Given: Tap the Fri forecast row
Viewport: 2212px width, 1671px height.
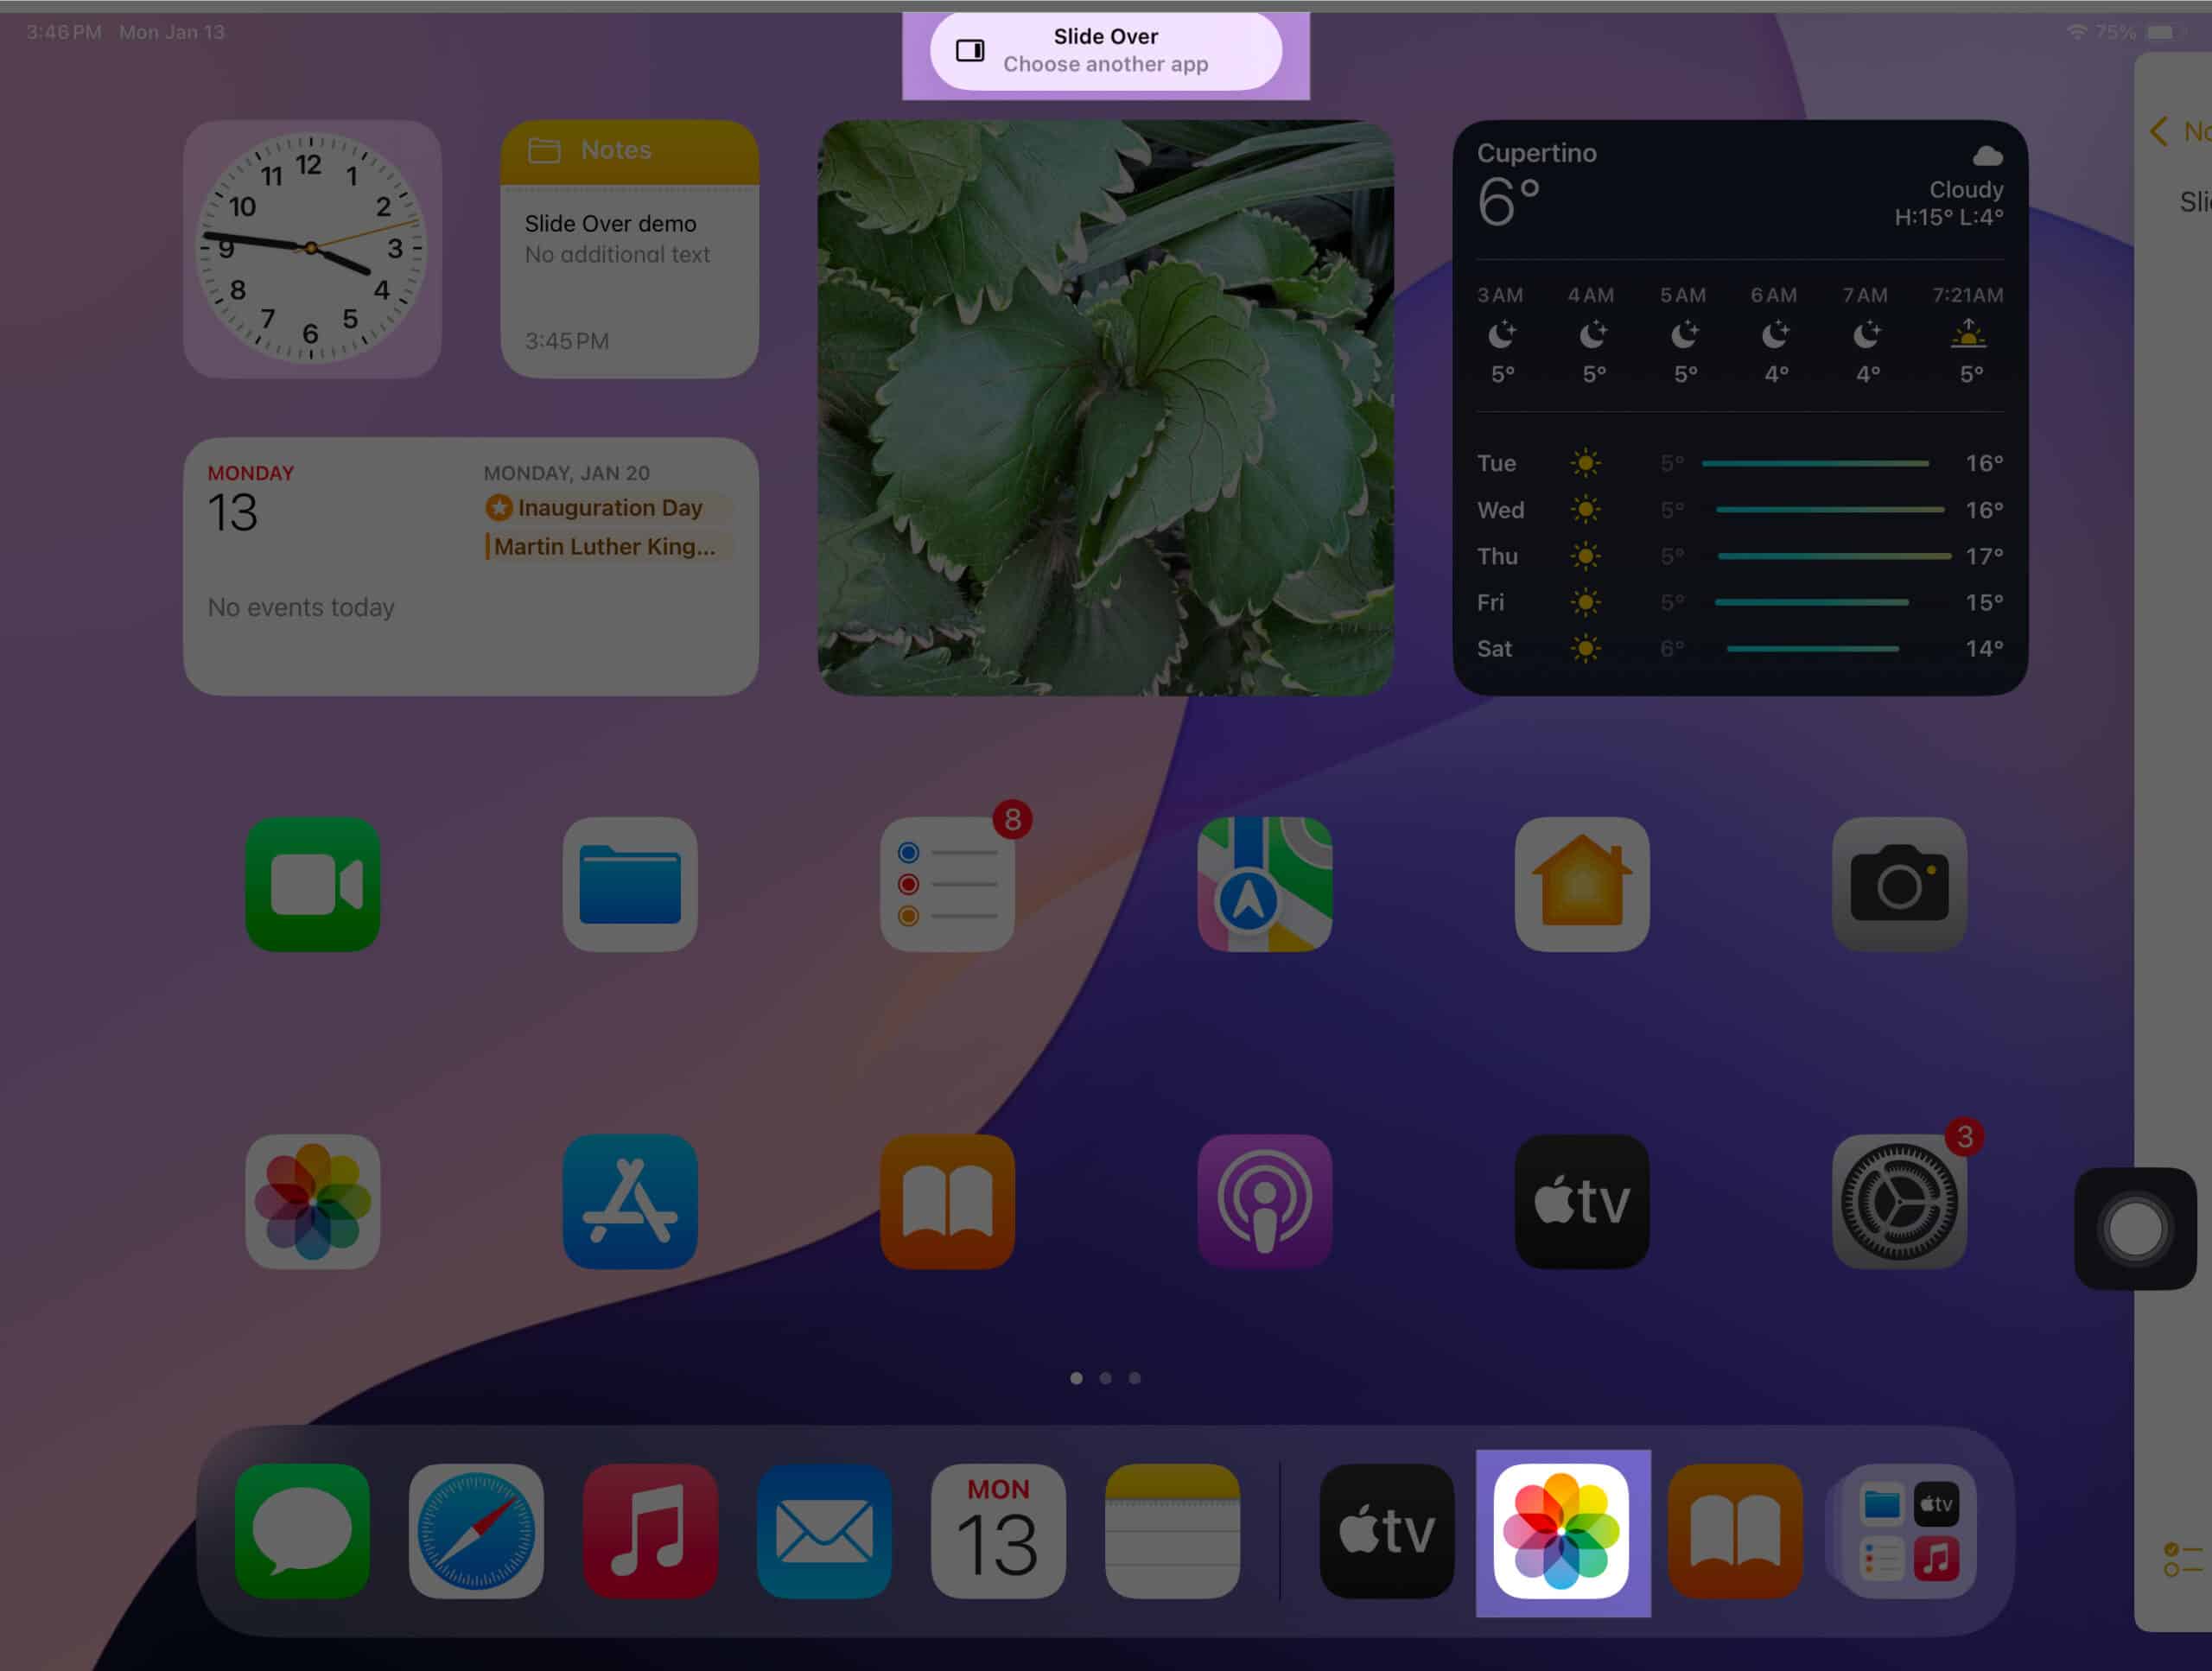Looking at the screenshot, I should click(1740, 602).
